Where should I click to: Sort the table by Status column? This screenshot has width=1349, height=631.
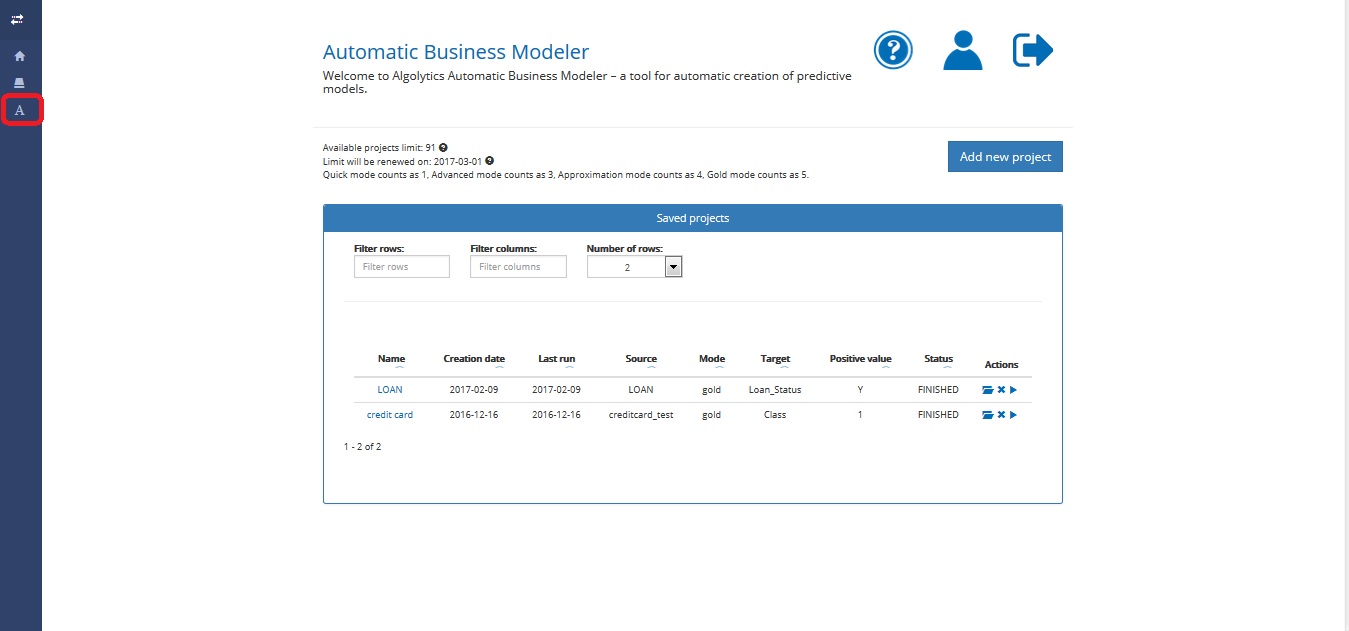pos(938,359)
